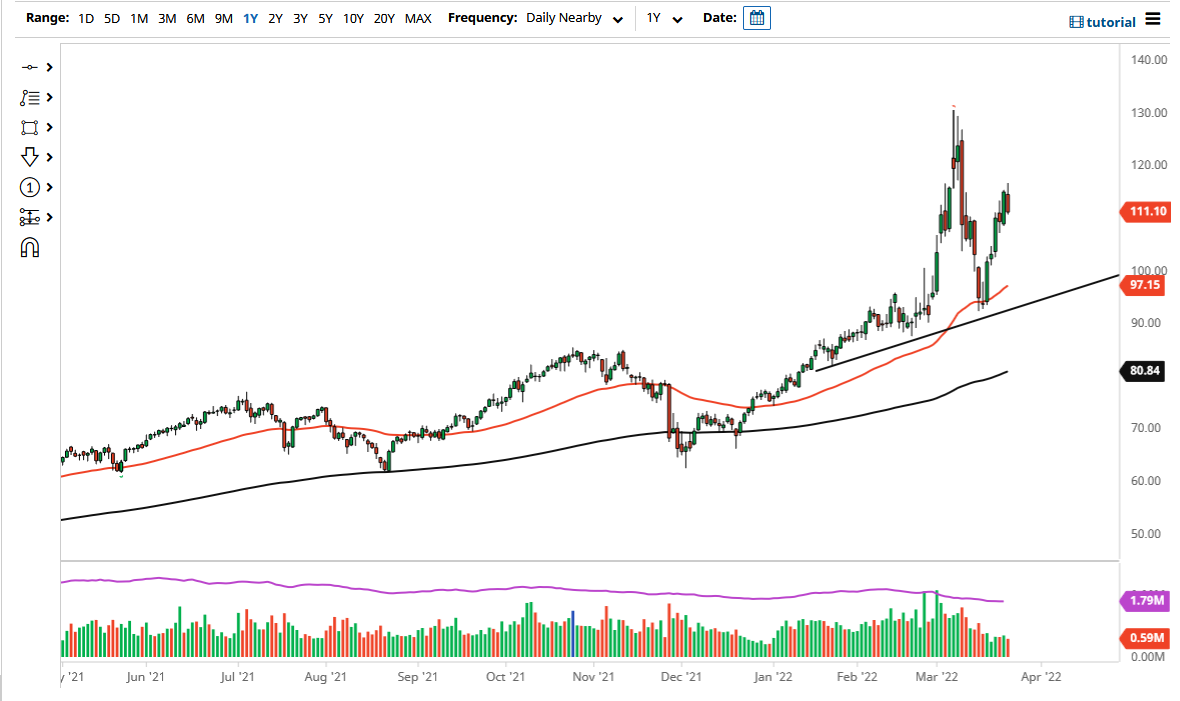The height and width of the screenshot is (701, 1180).
Task: Click the tutorial film strip icon
Action: [x=1078, y=21]
